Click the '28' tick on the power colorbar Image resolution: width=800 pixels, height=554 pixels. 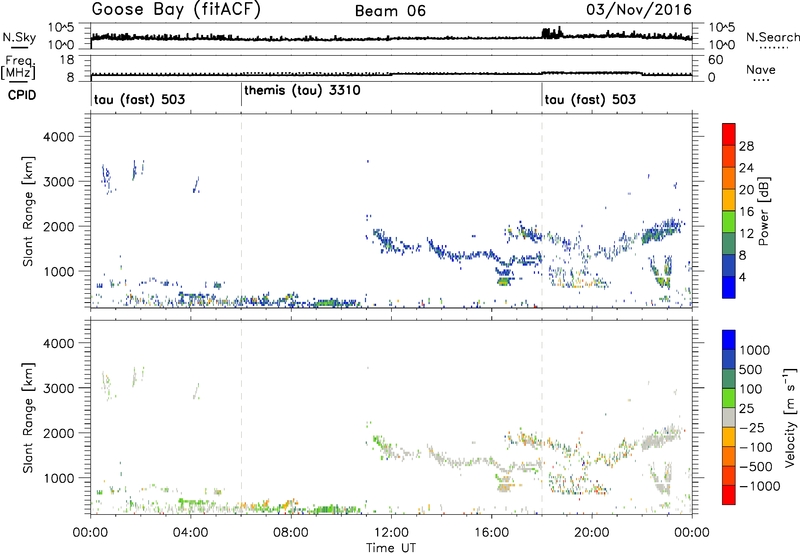pyautogui.click(x=746, y=146)
